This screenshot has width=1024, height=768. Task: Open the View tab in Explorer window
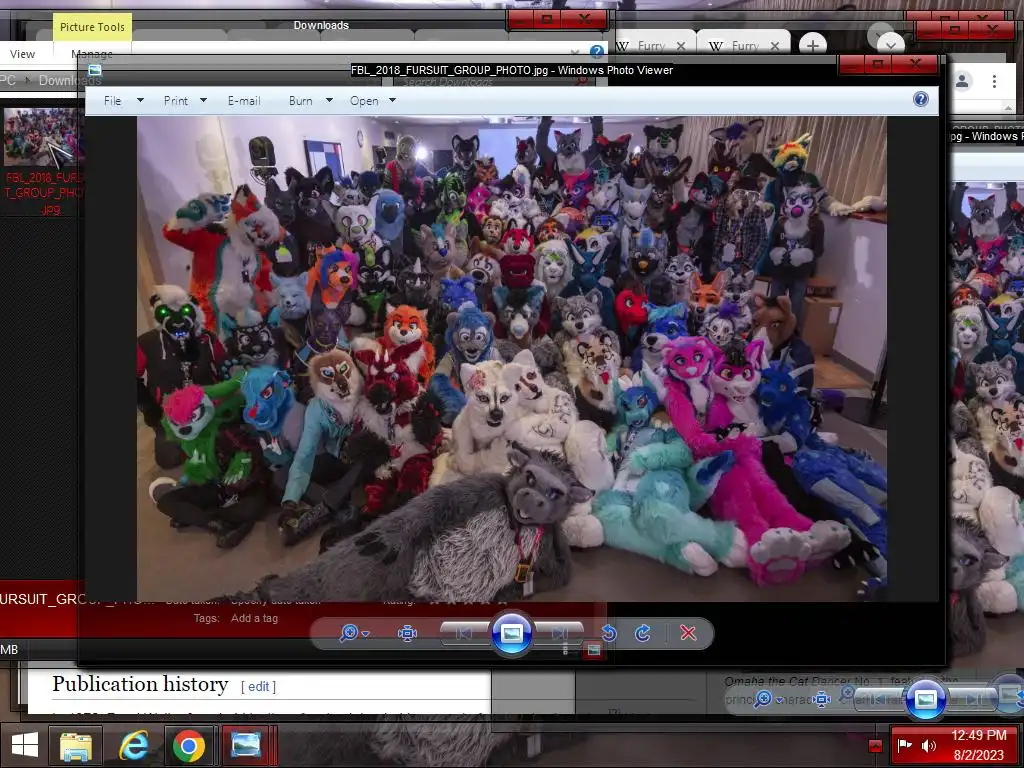pyautogui.click(x=22, y=54)
